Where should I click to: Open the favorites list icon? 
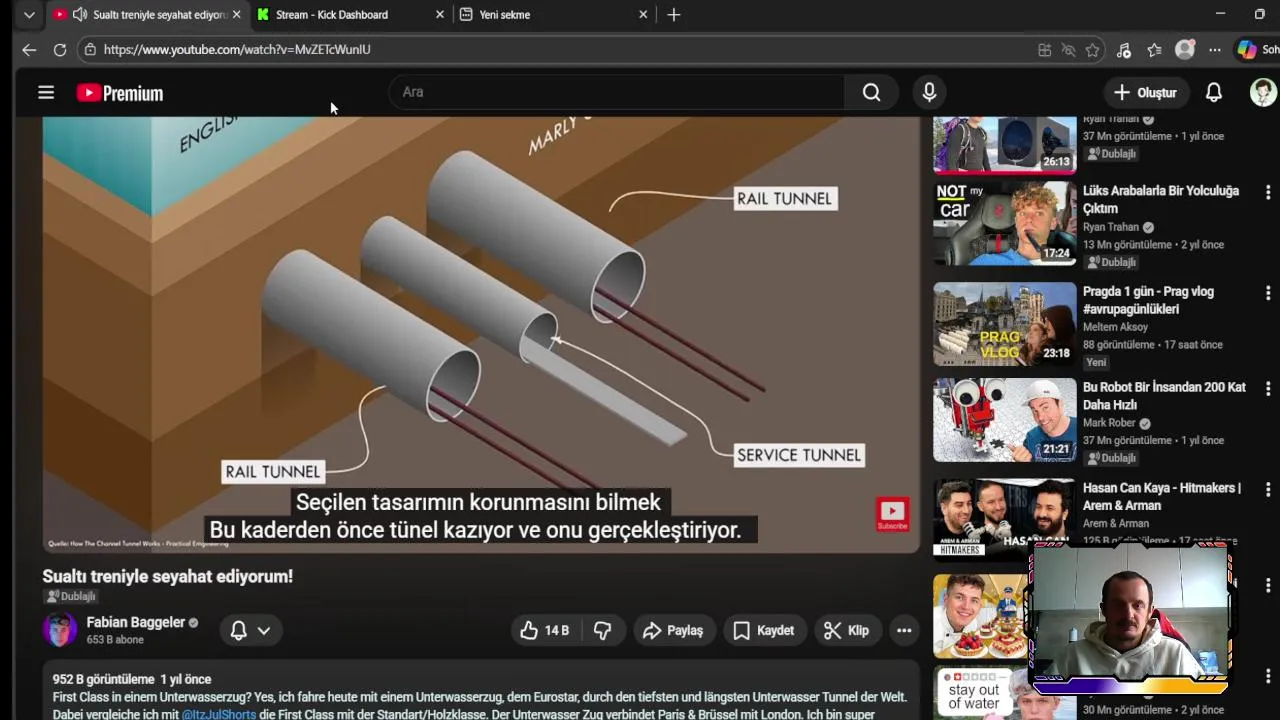point(1154,50)
